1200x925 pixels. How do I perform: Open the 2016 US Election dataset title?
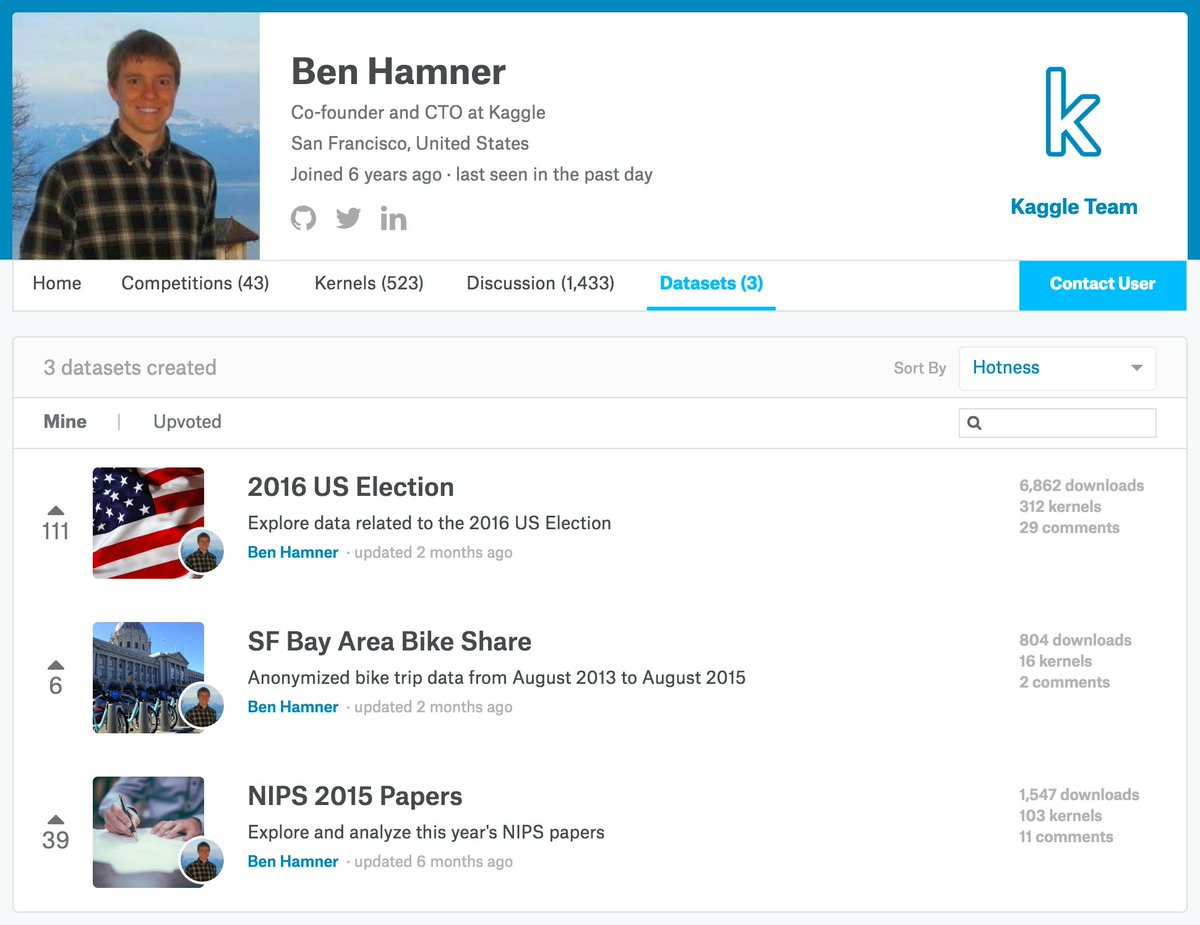pyautogui.click(x=351, y=487)
